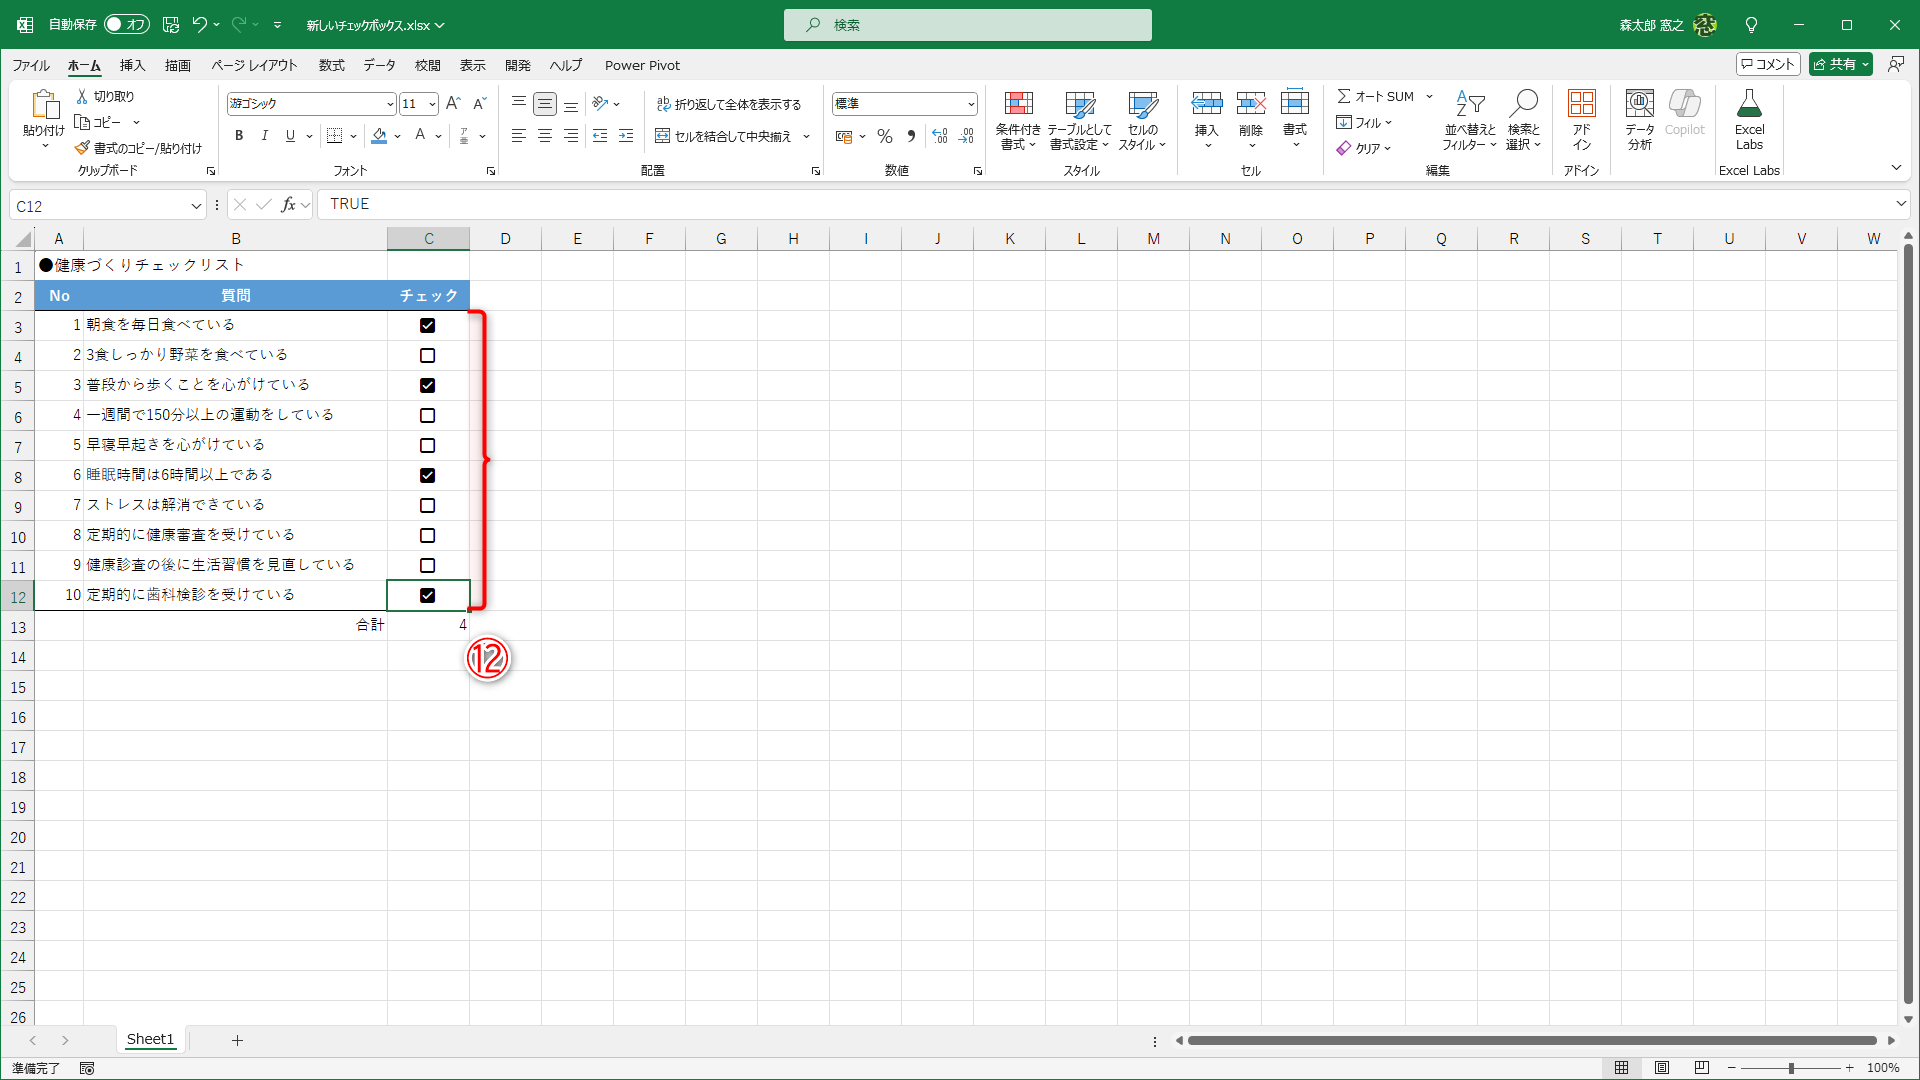Toggle AutoSave switch

click(x=127, y=24)
